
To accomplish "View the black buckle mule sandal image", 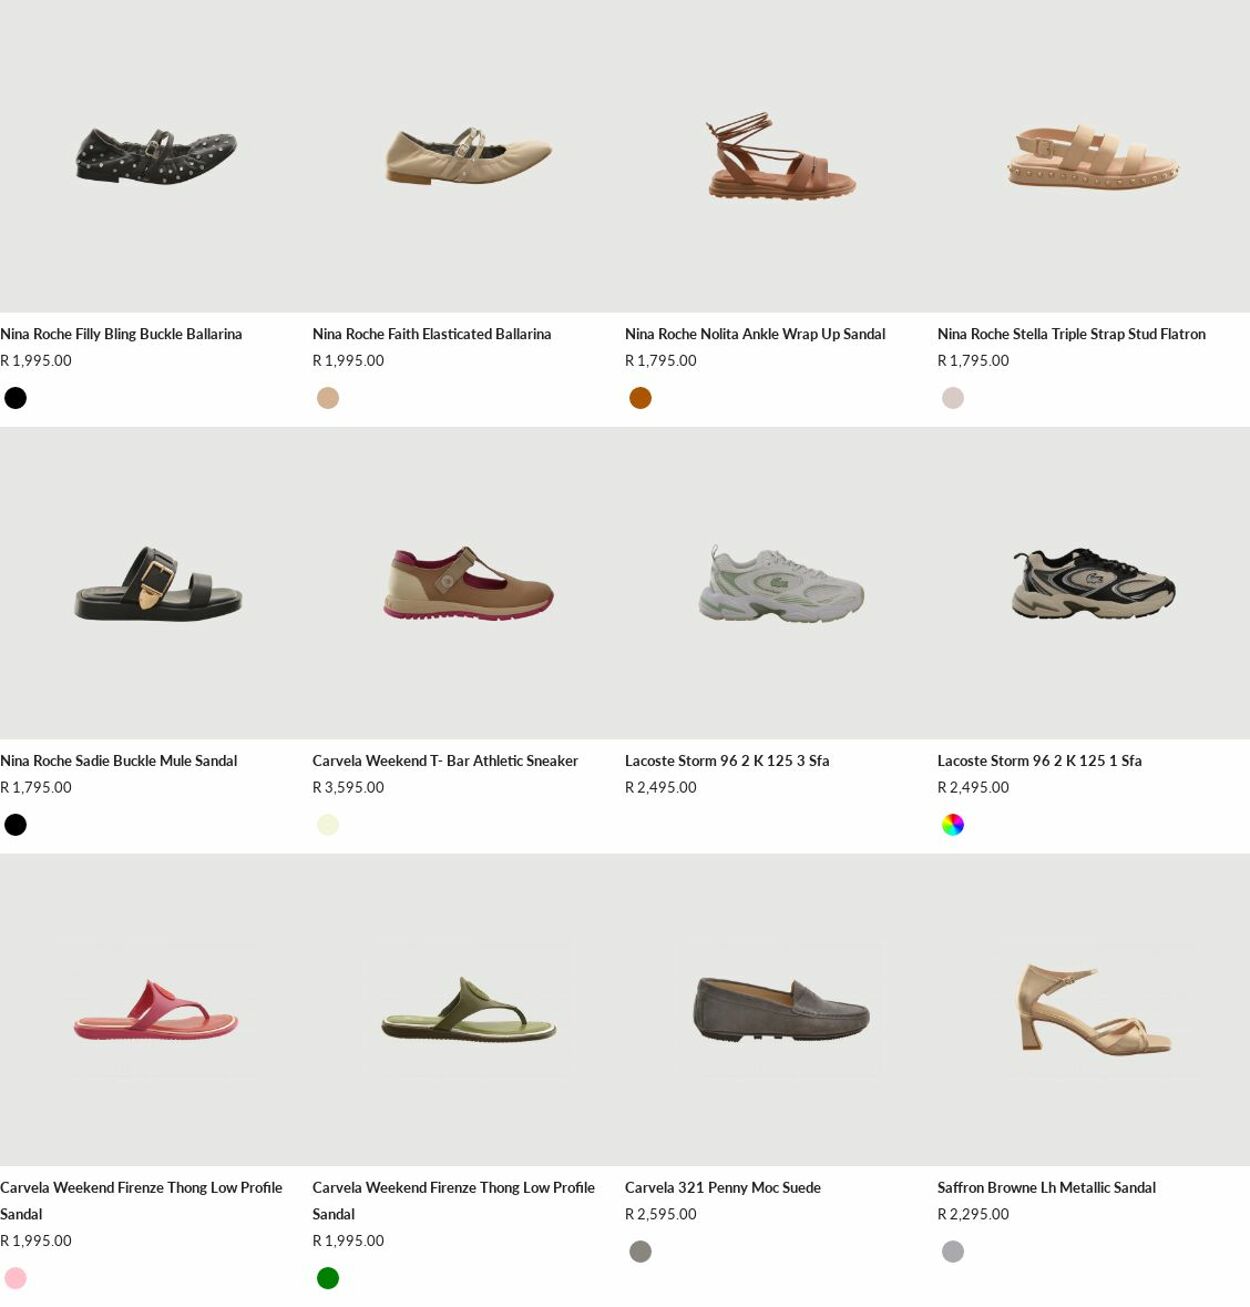I will point(156,583).
